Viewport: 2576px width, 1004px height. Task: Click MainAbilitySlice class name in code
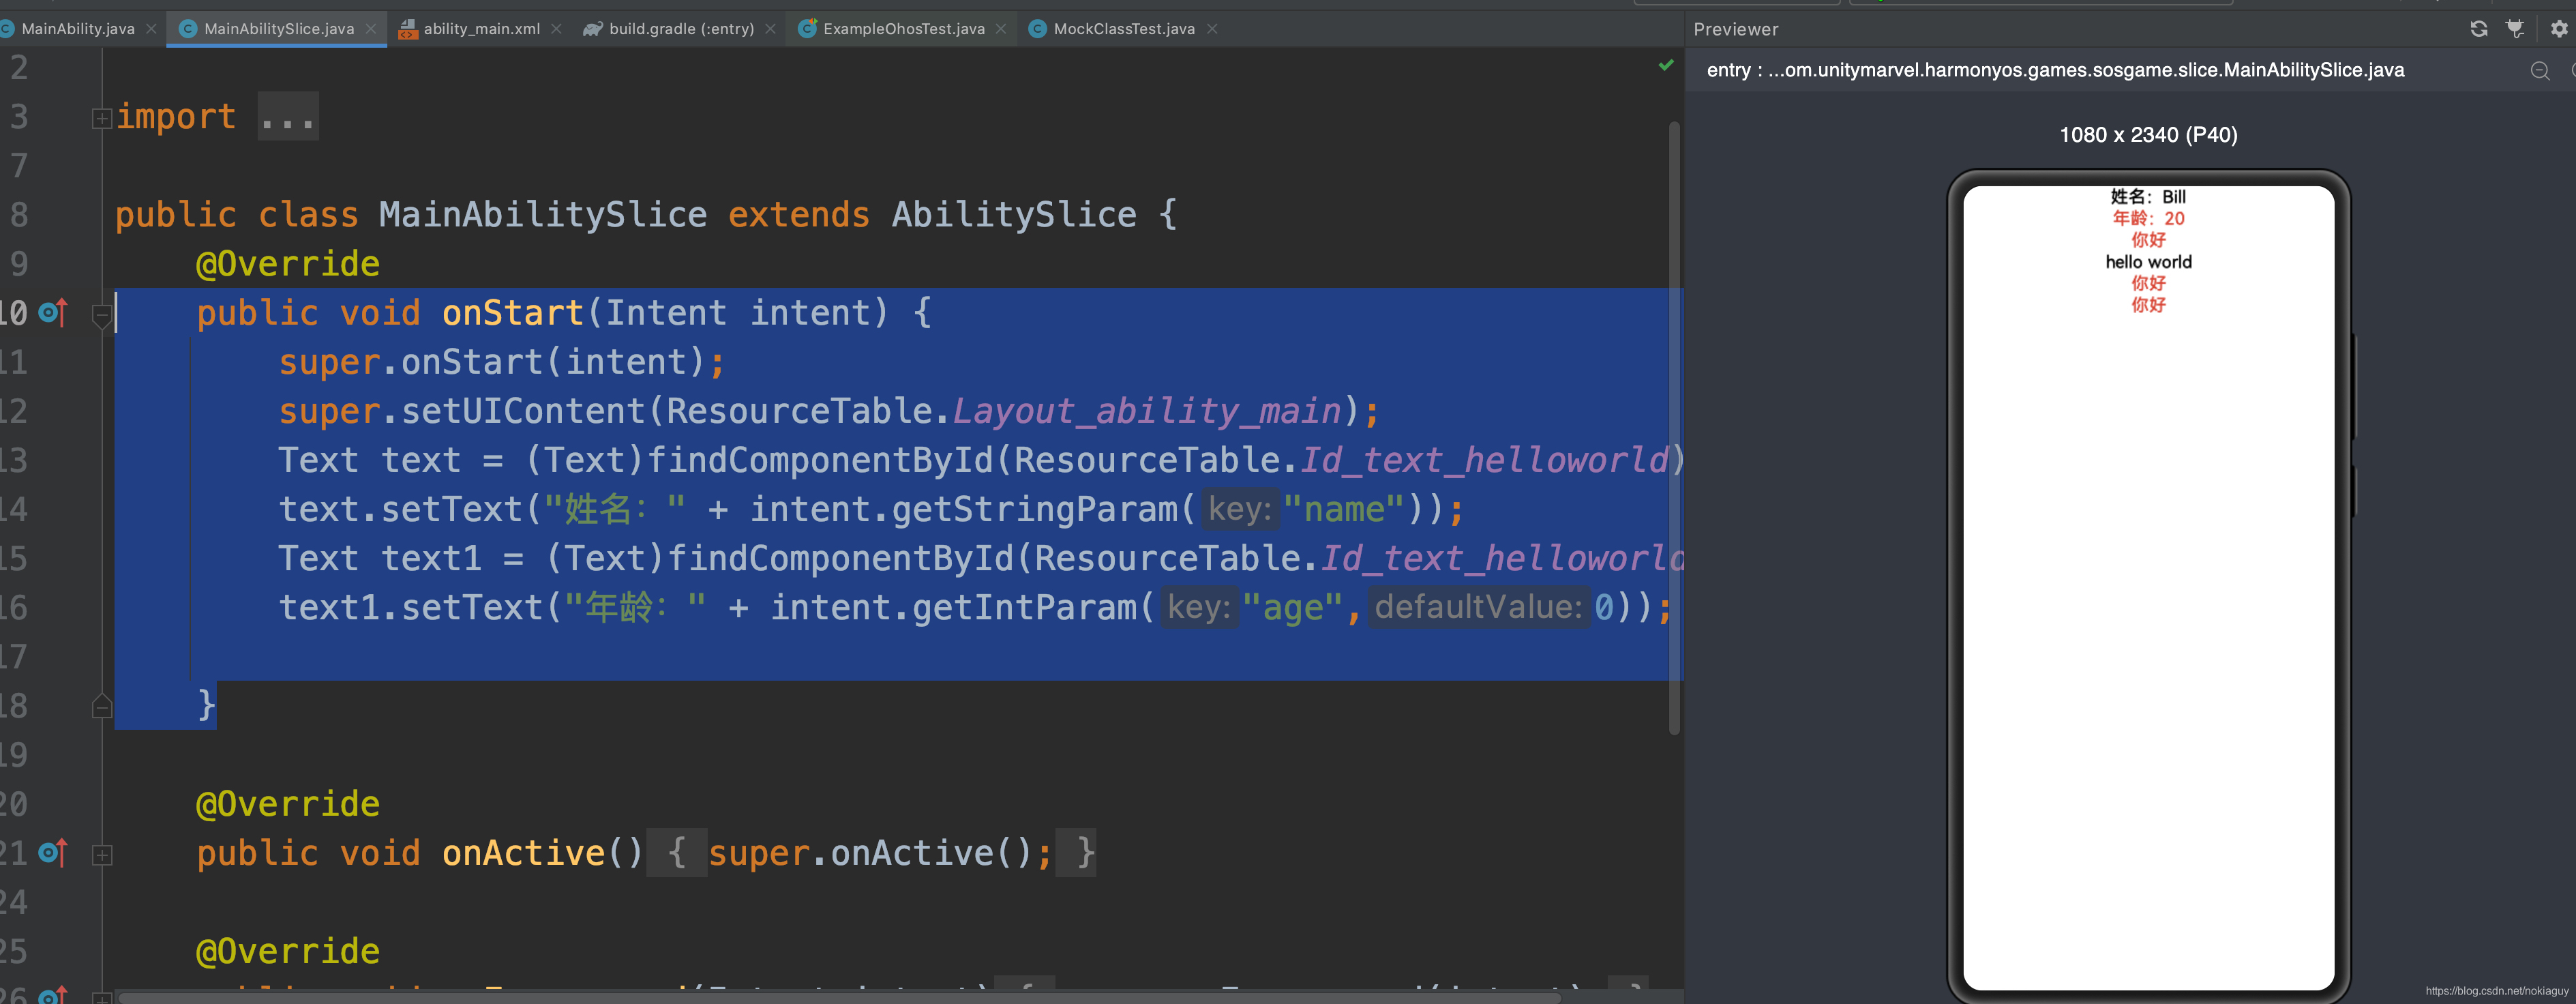[543, 215]
